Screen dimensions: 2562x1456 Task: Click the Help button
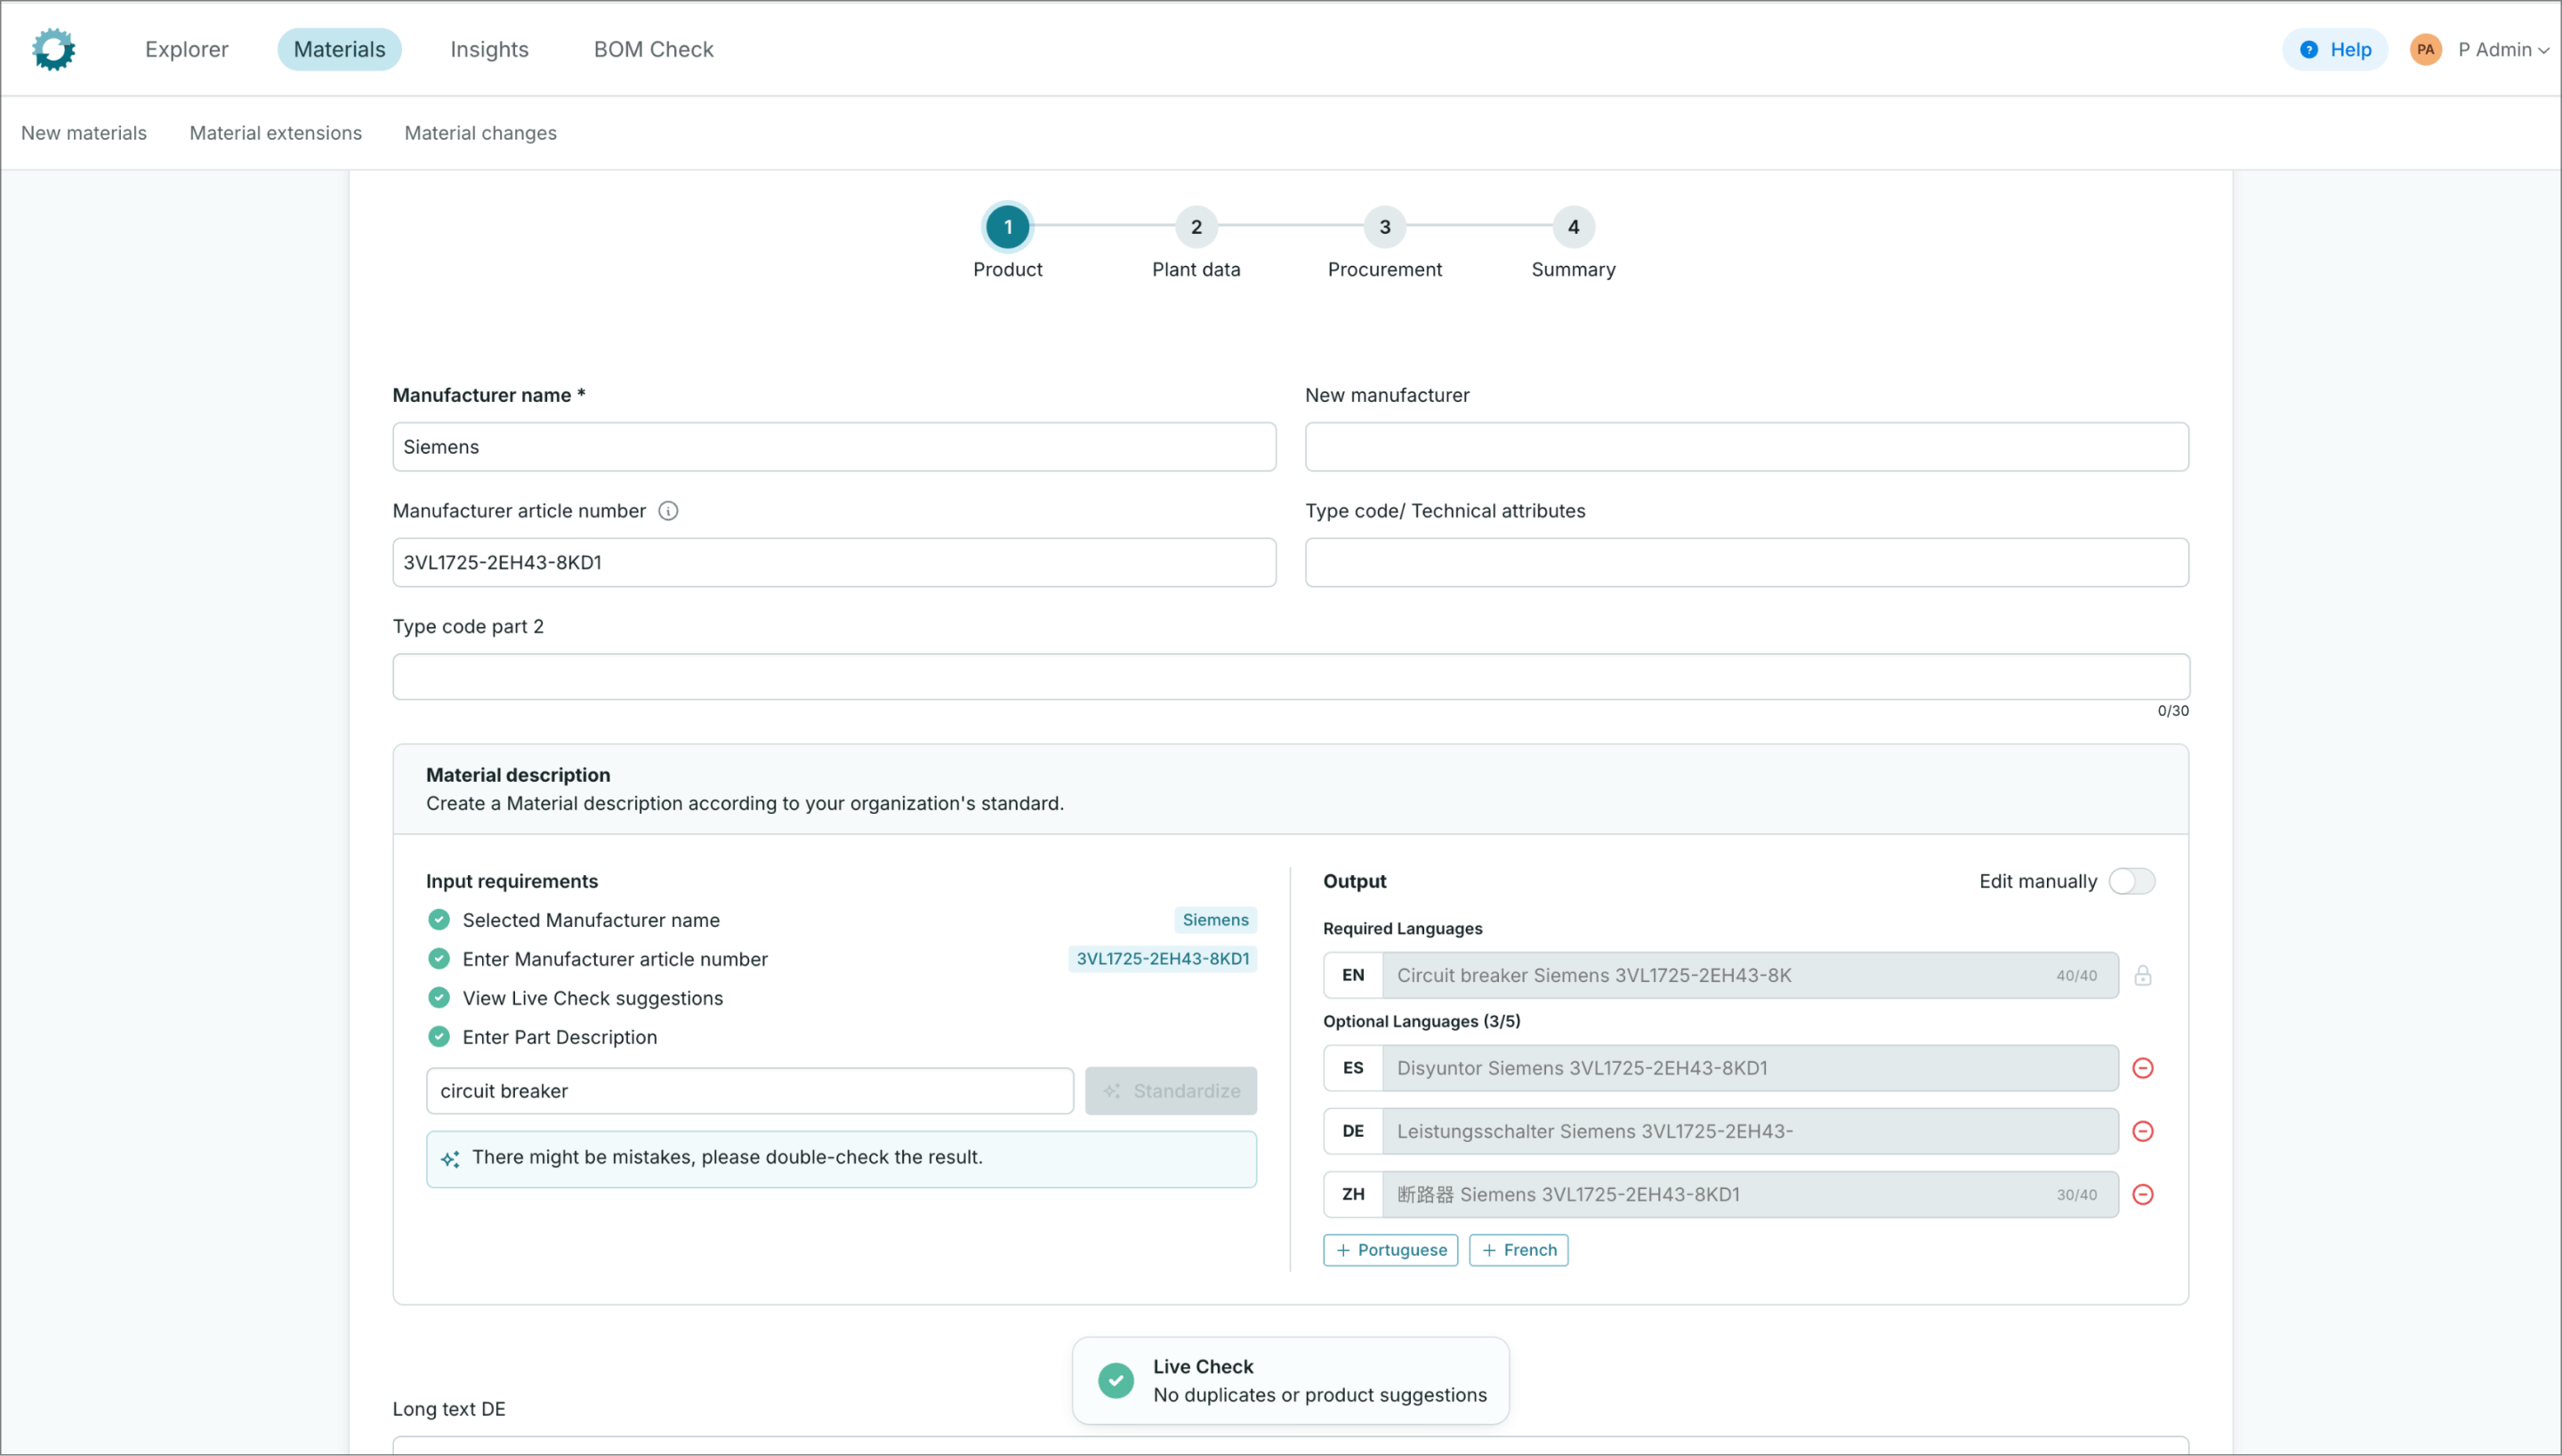click(x=2334, y=49)
